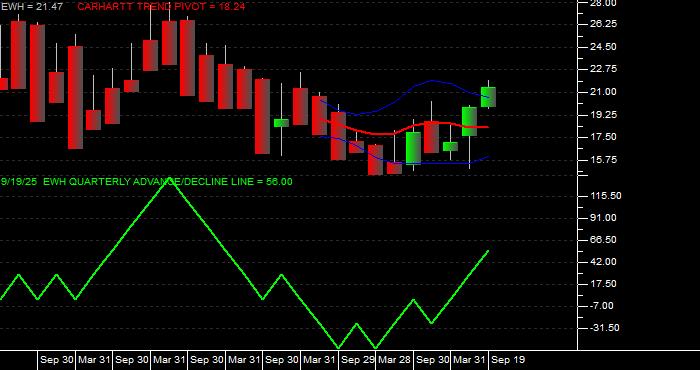Click the latest green candlestick on the right

488,97
